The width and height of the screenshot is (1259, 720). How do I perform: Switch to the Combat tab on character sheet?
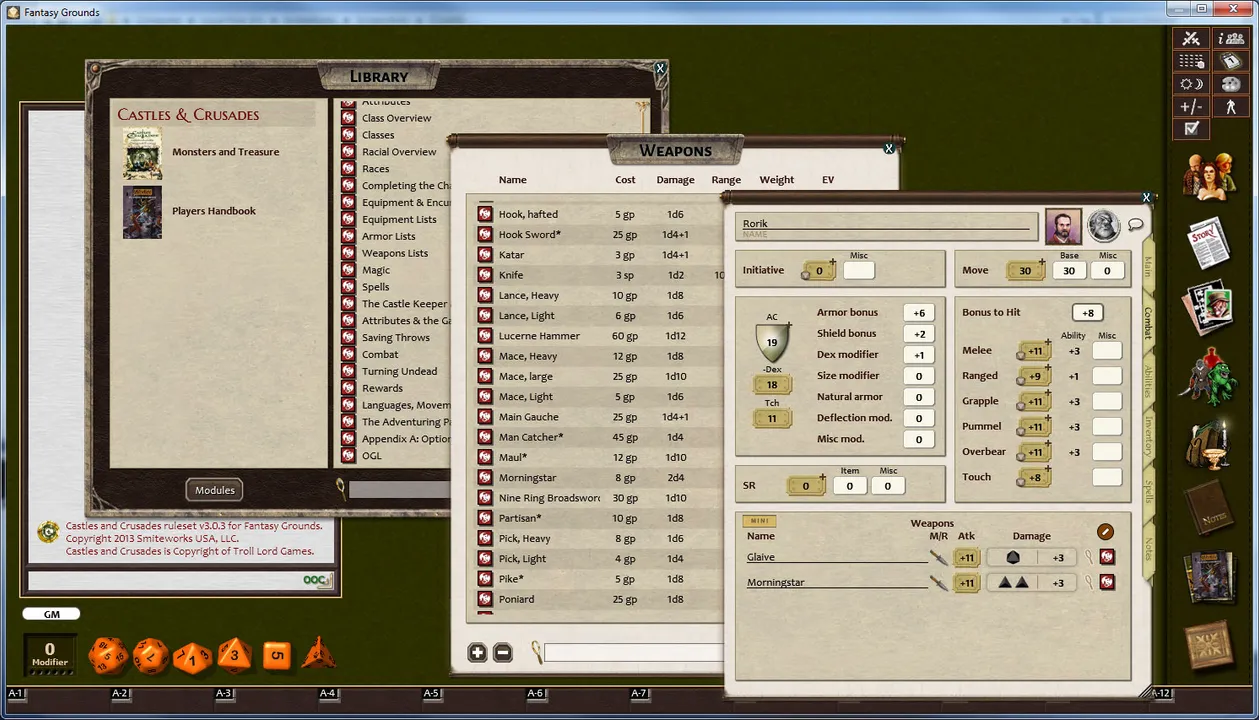tap(1148, 323)
